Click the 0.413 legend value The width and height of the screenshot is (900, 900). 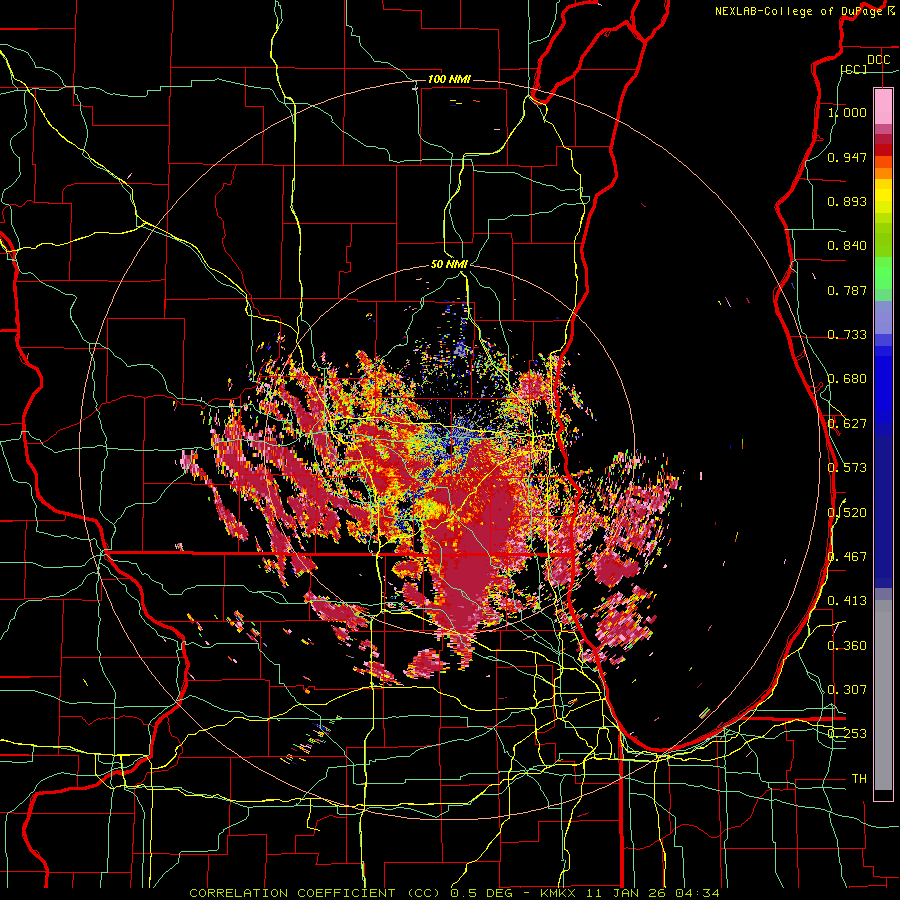click(x=847, y=601)
